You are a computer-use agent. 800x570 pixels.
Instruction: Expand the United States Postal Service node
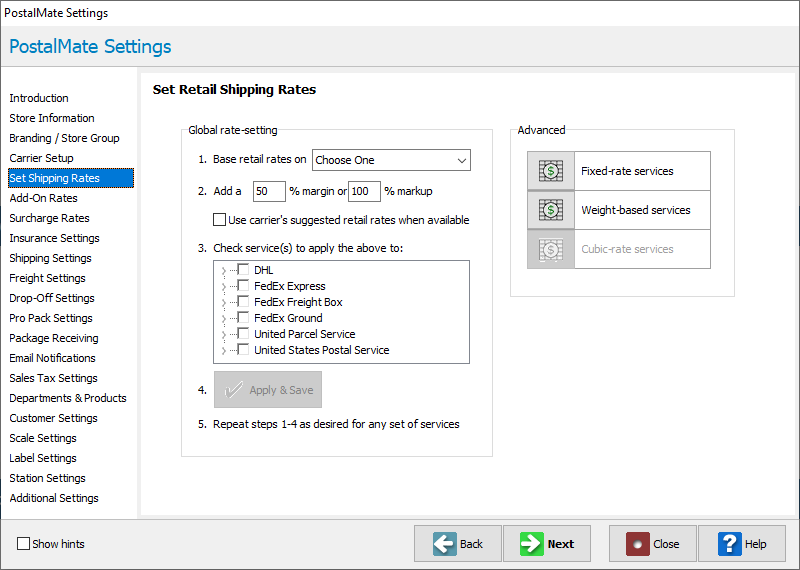(223, 351)
